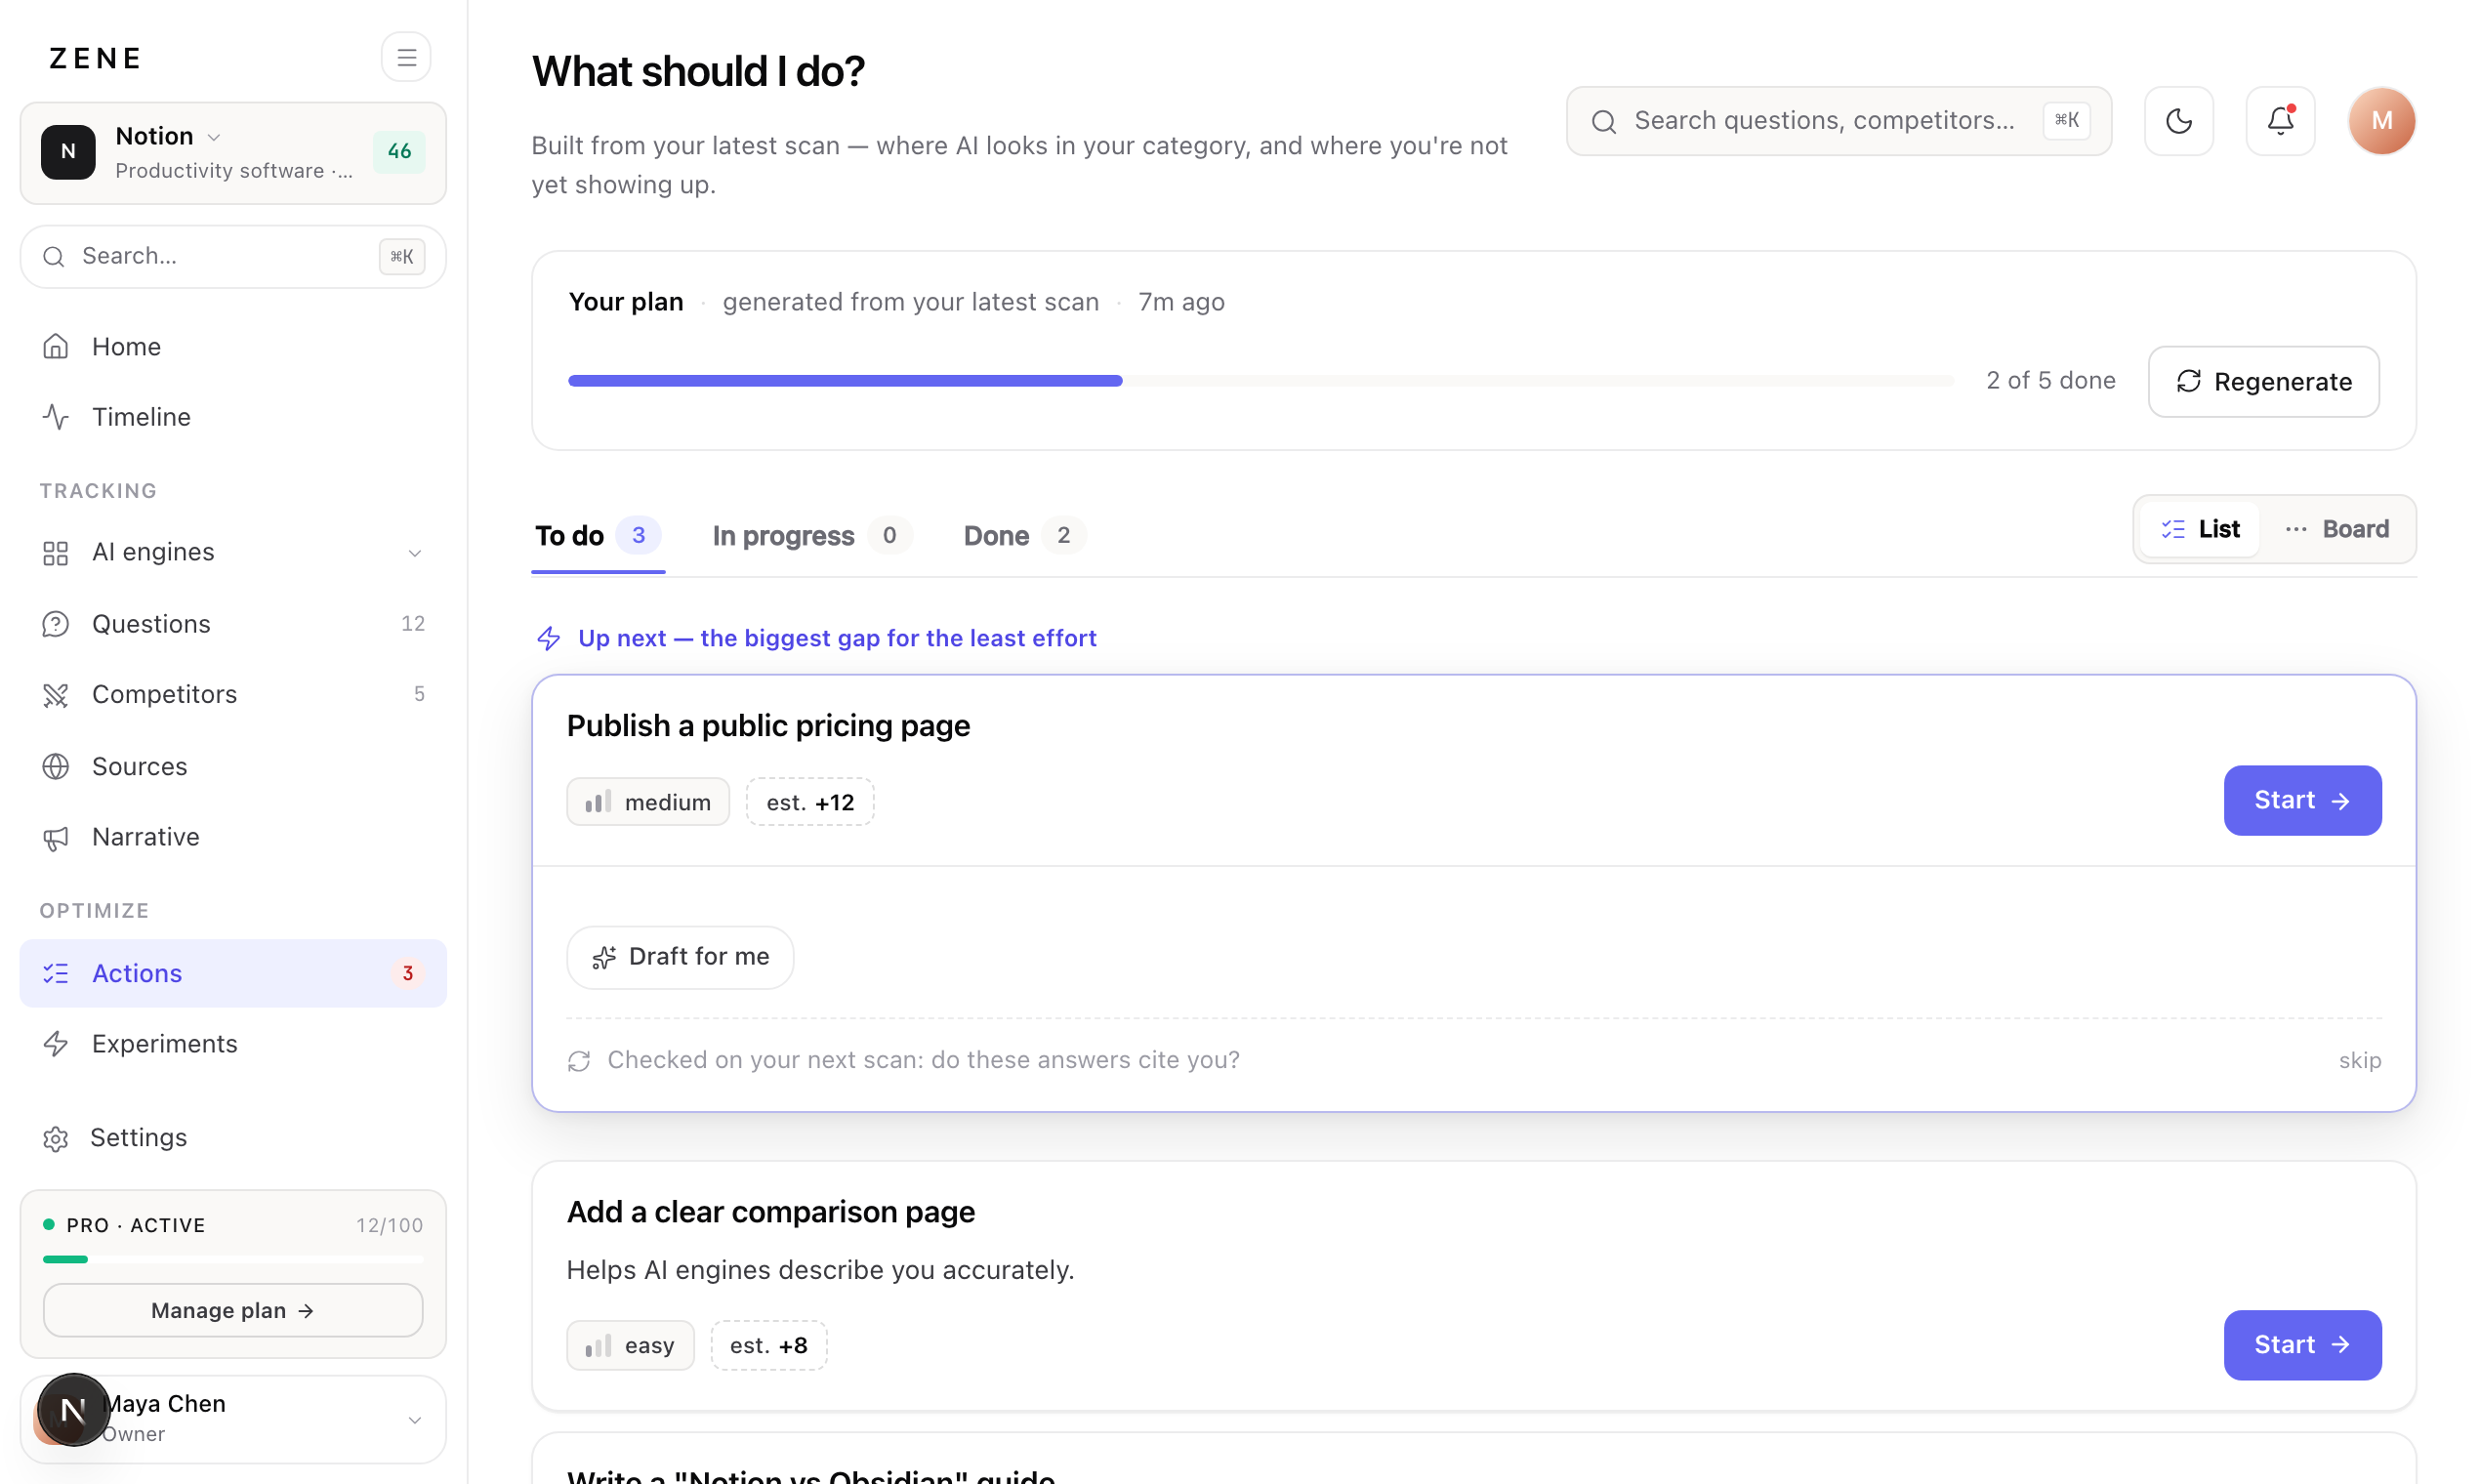Open the Sources page
Image resolution: width=2480 pixels, height=1484 pixels.
click(233, 766)
